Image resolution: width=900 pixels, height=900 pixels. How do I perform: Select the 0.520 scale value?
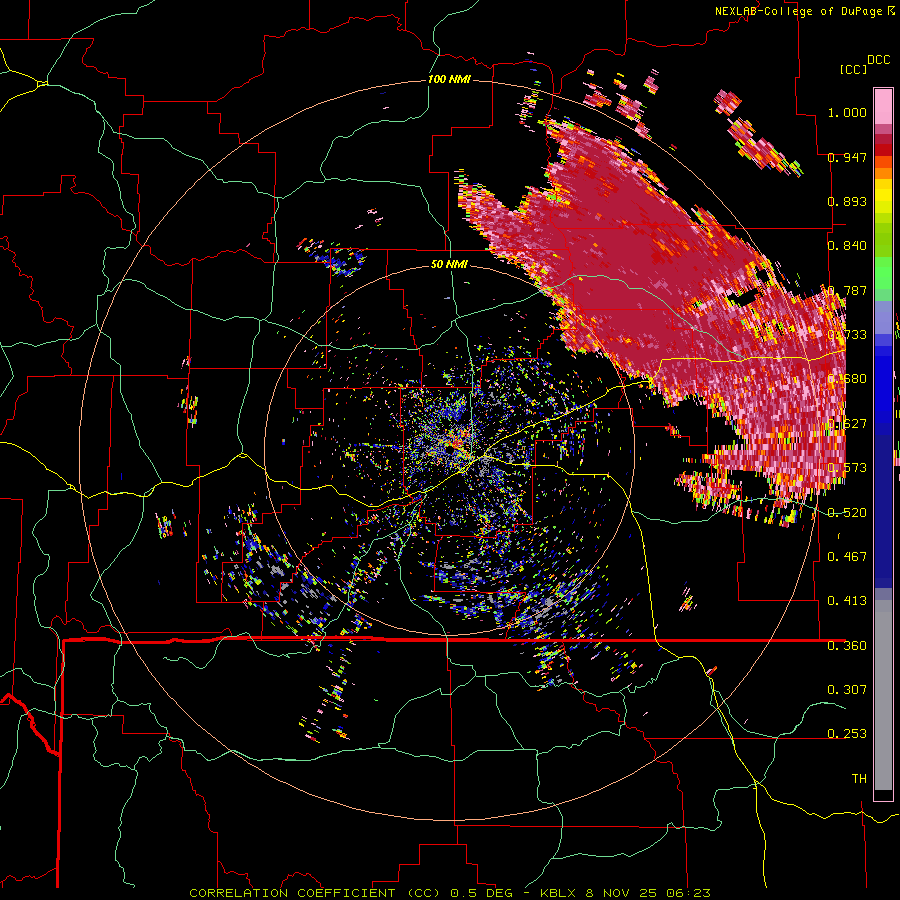[847, 513]
